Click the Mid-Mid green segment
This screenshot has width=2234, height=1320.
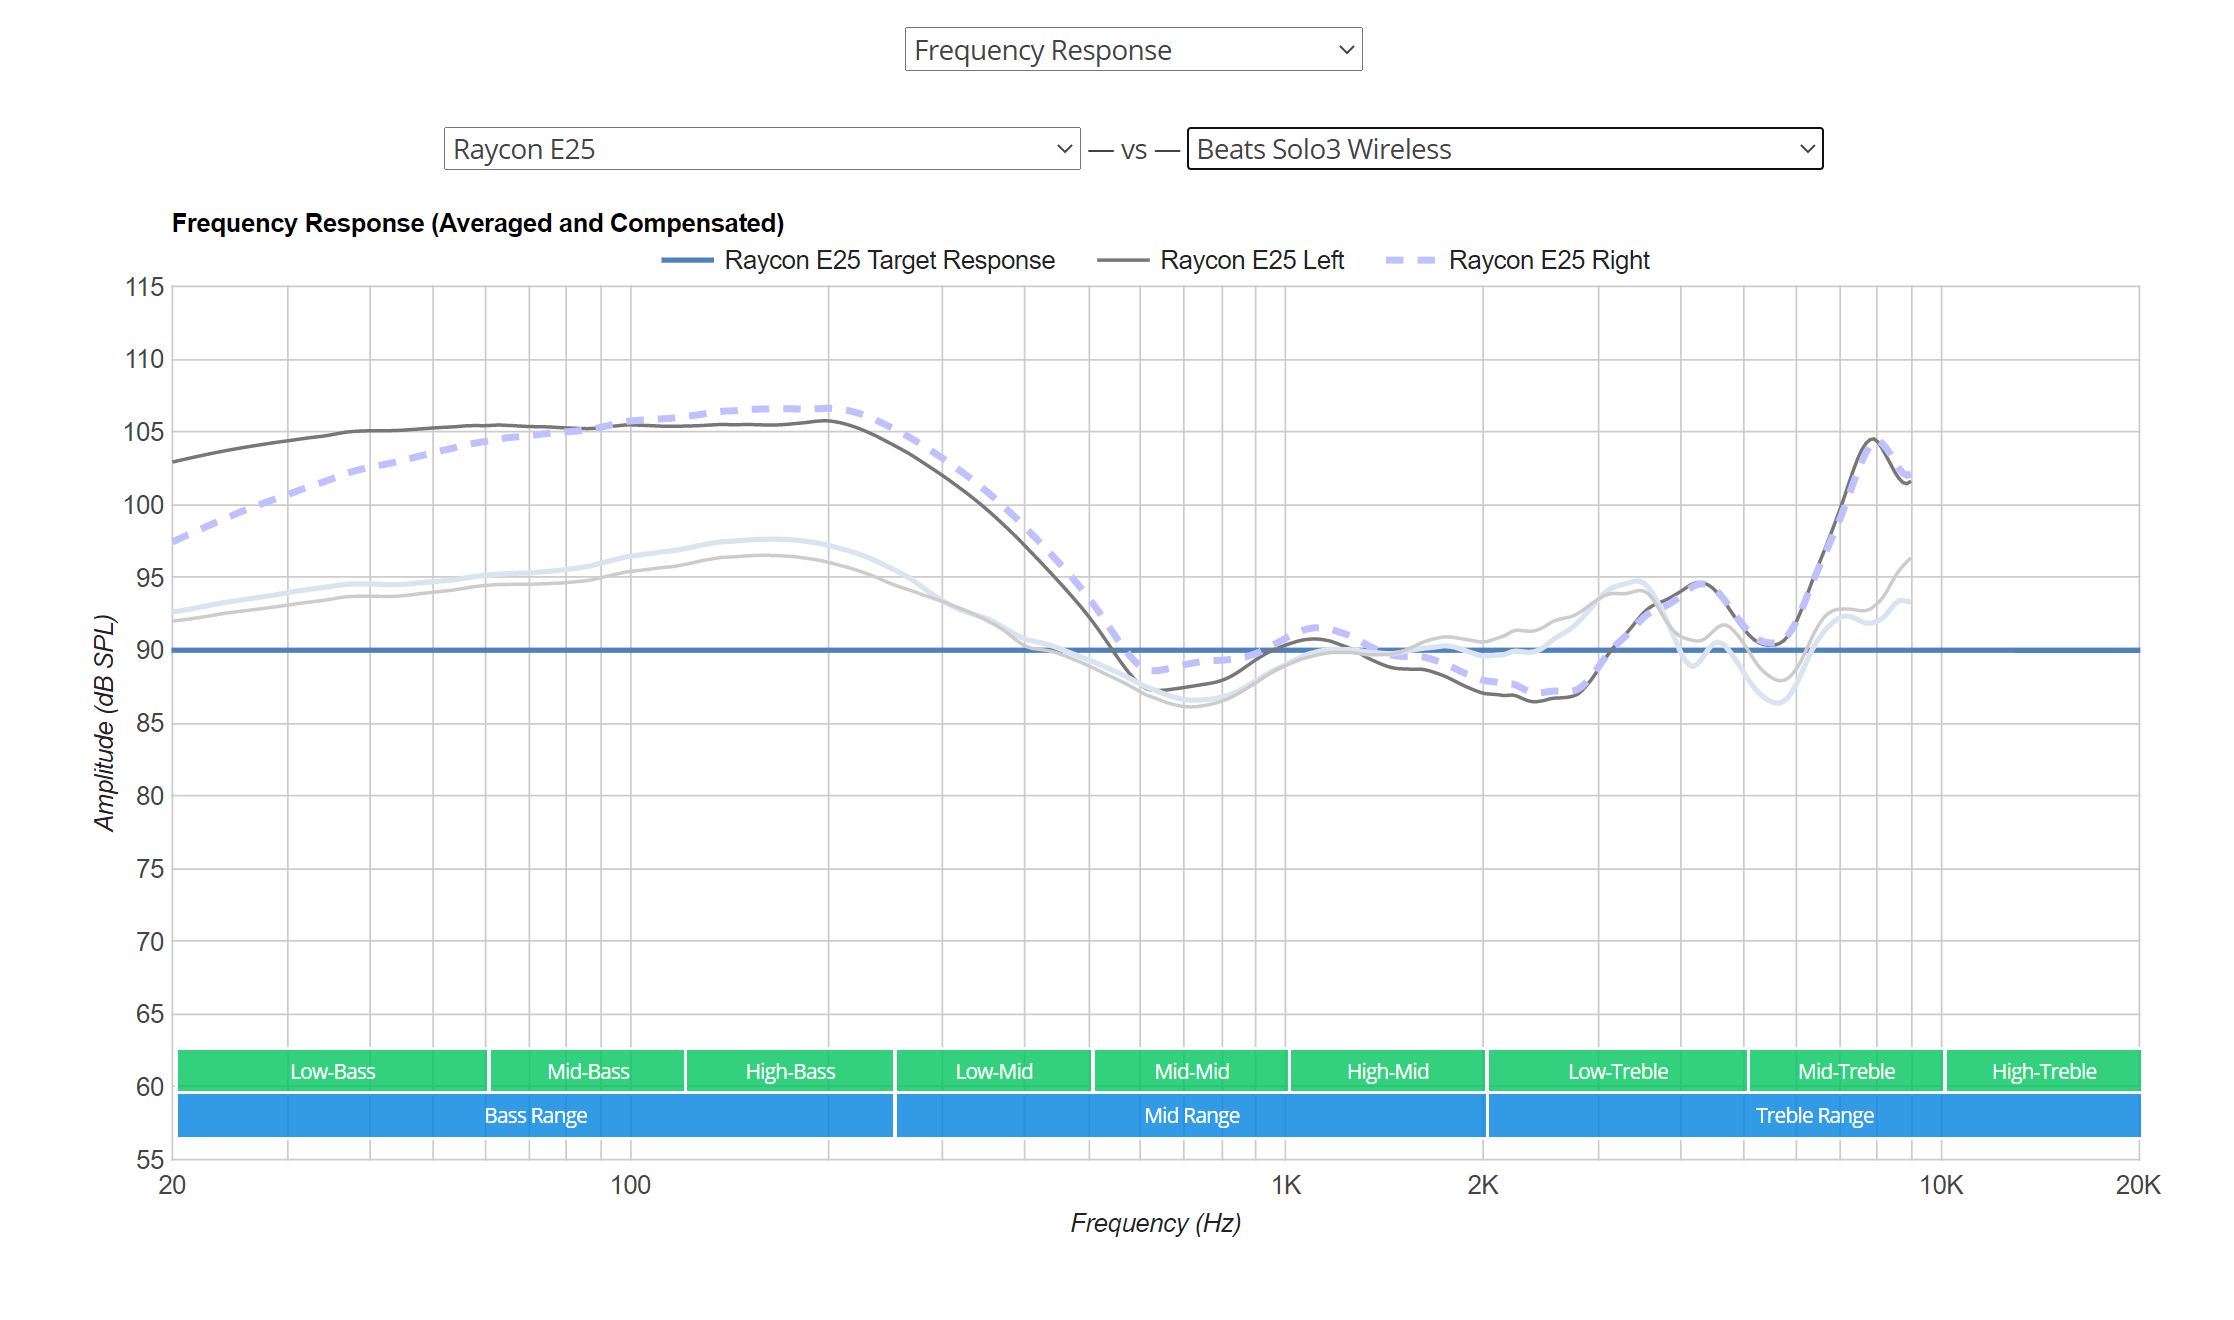pyautogui.click(x=1190, y=1071)
